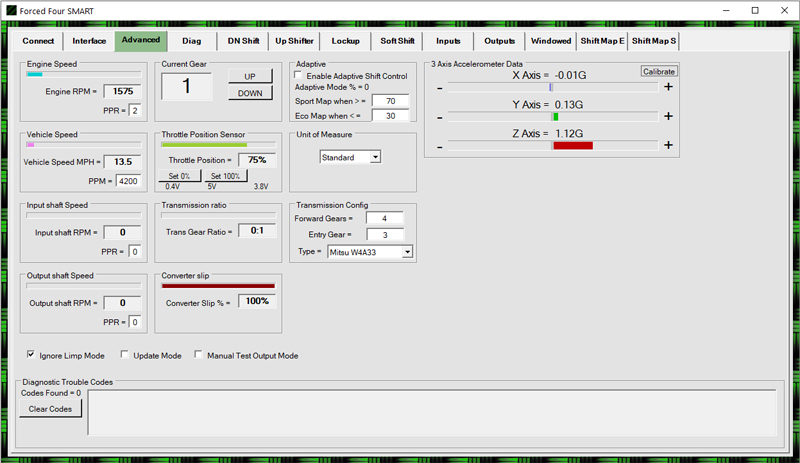Click the Z Axis minus sign
The image size is (800, 463).
[440, 145]
